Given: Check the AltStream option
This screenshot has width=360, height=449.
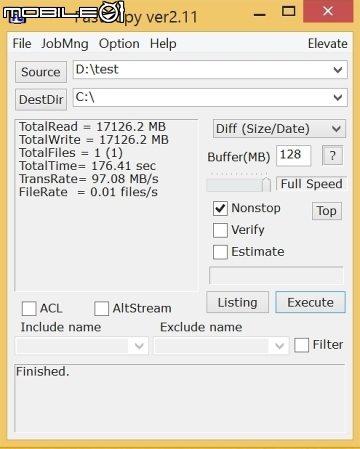Looking at the screenshot, I should 101,308.
